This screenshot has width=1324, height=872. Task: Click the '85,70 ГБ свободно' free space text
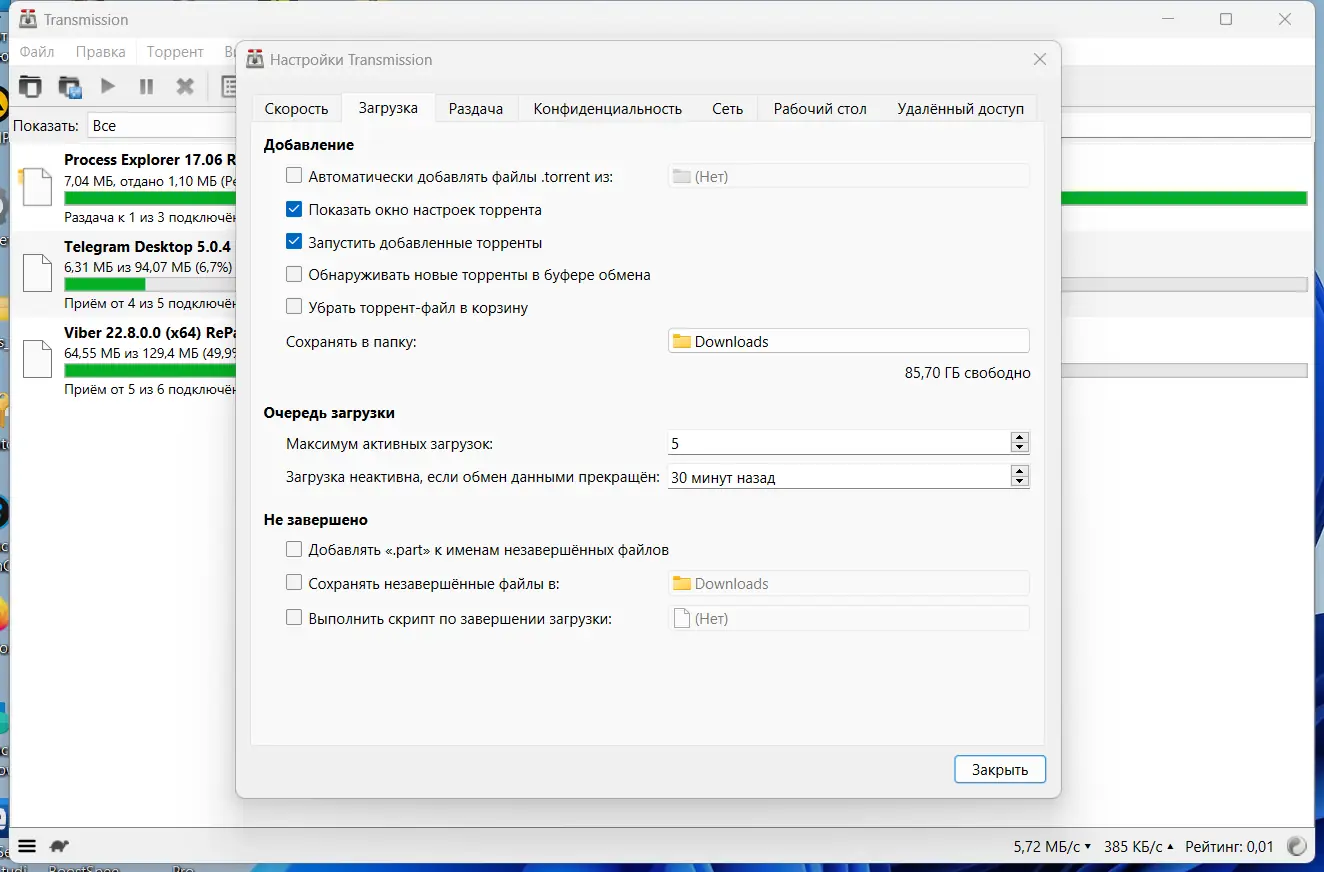click(x=967, y=373)
